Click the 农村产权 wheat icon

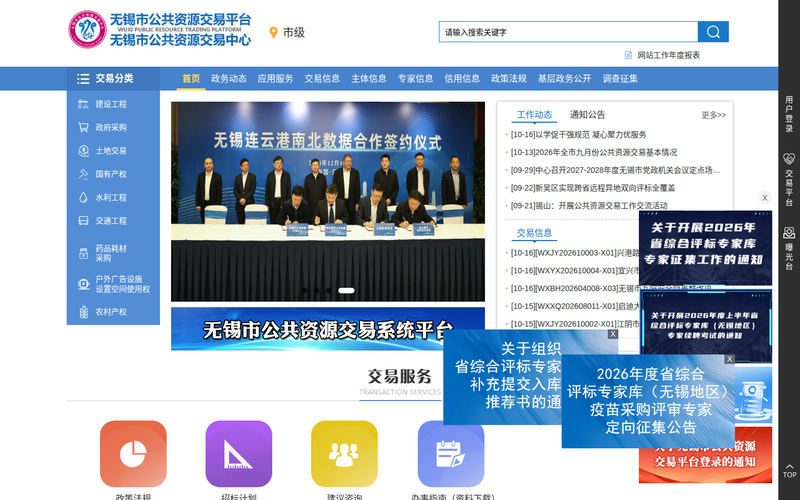click(83, 312)
